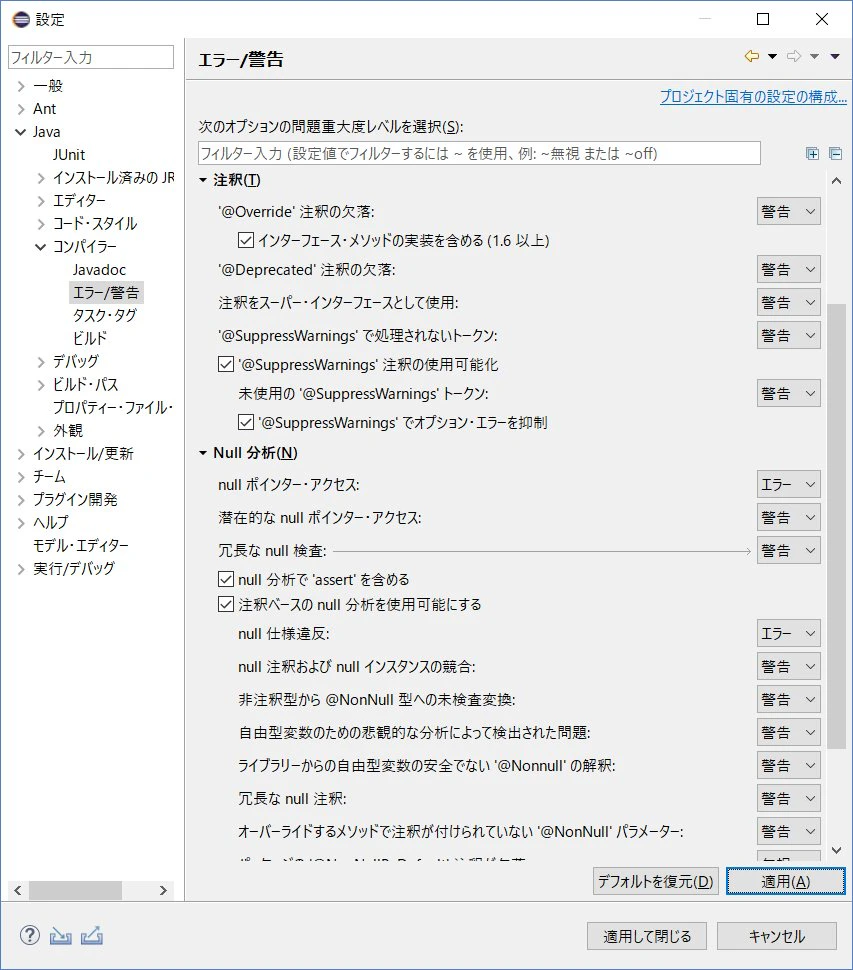Viewport: 853px width, 970px height.
Task: Toggle 注釈ベースの null 分析を使用可能にする checkbox
Action: point(226,604)
